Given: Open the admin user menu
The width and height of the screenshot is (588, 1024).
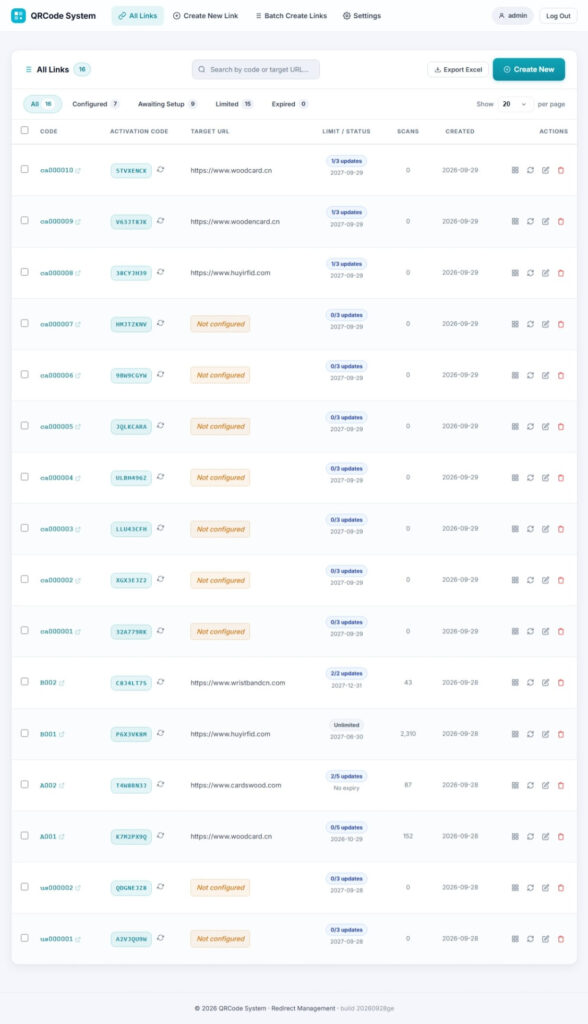Looking at the screenshot, I should coord(512,16).
